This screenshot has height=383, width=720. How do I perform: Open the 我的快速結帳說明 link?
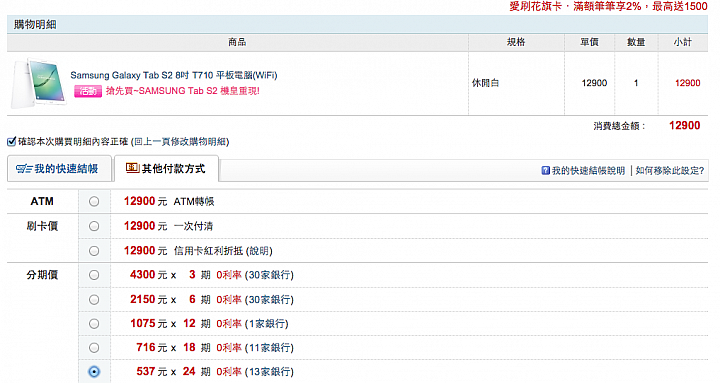[588, 171]
